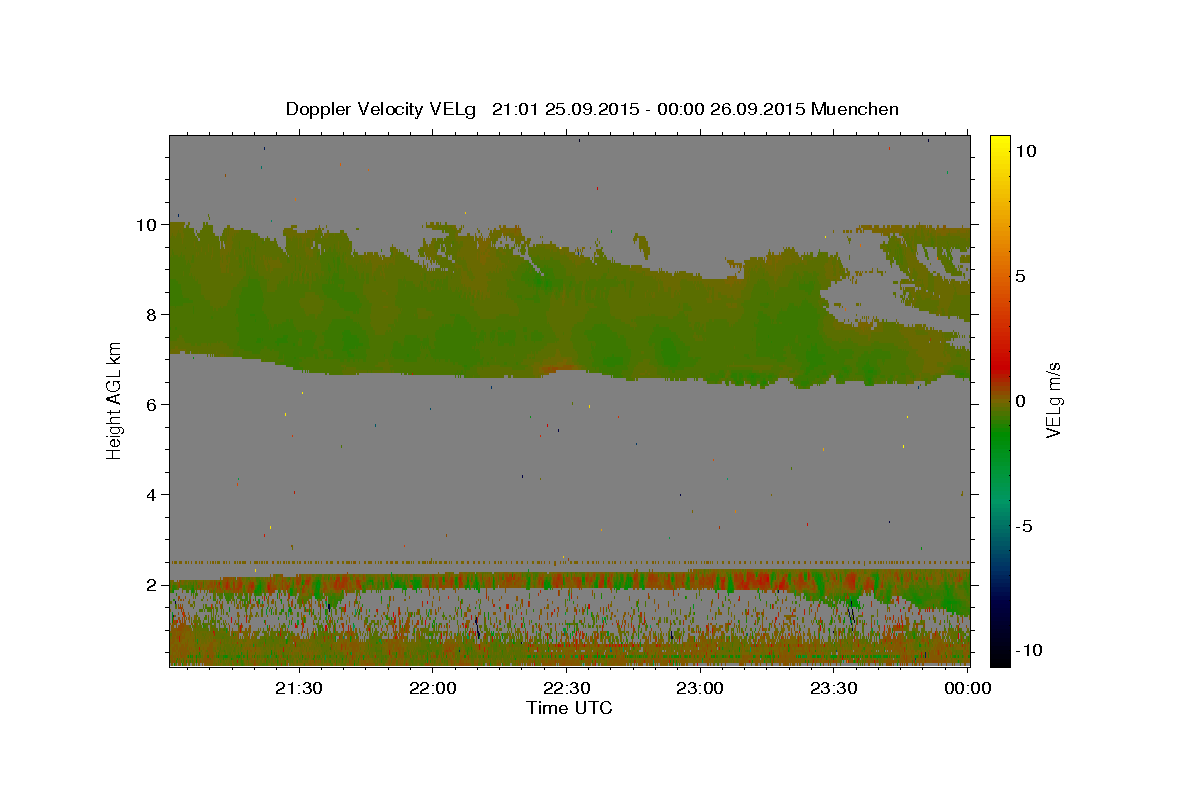Select the '21:30' time axis label
Image resolution: width=1200 pixels, height=800 pixels.
[299, 688]
